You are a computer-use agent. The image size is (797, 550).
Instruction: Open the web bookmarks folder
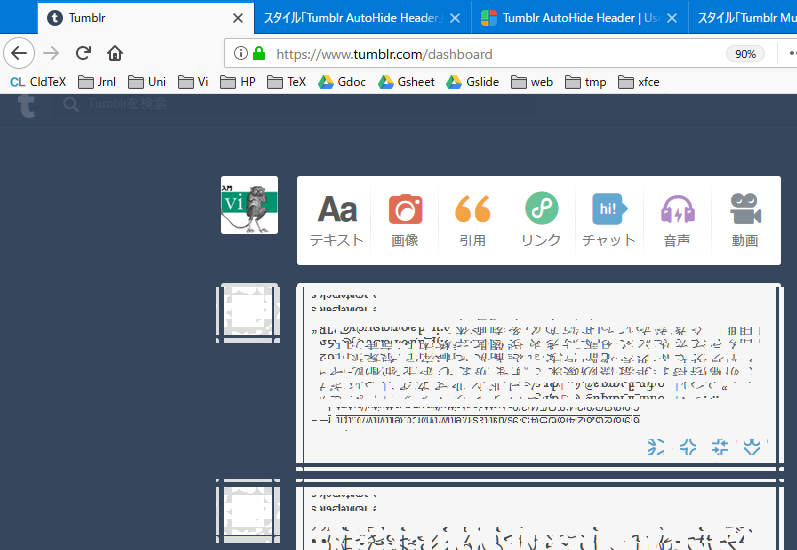pos(532,82)
